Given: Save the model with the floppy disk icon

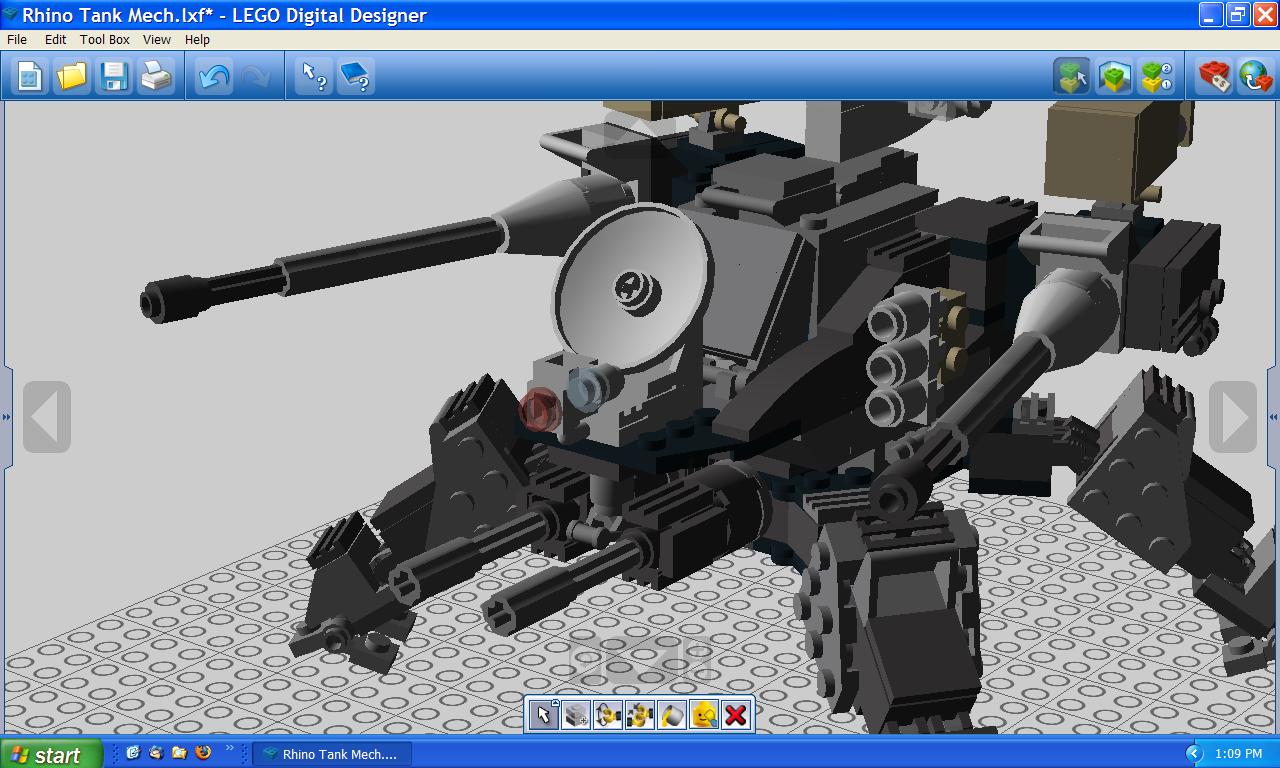Looking at the screenshot, I should (114, 76).
